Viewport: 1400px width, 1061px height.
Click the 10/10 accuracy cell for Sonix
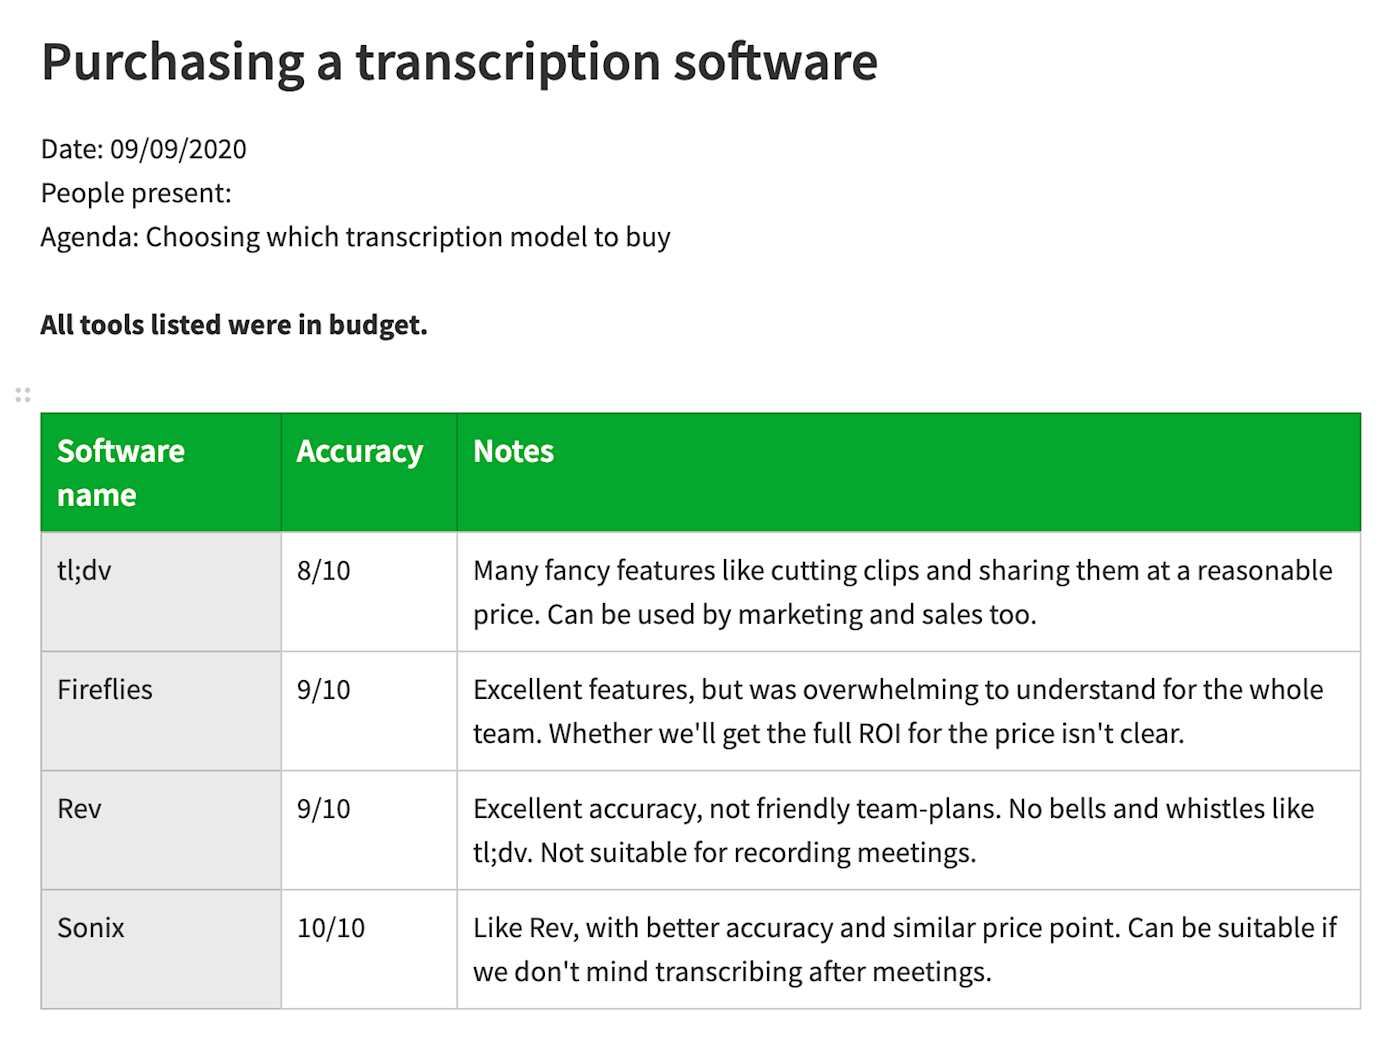tap(369, 949)
